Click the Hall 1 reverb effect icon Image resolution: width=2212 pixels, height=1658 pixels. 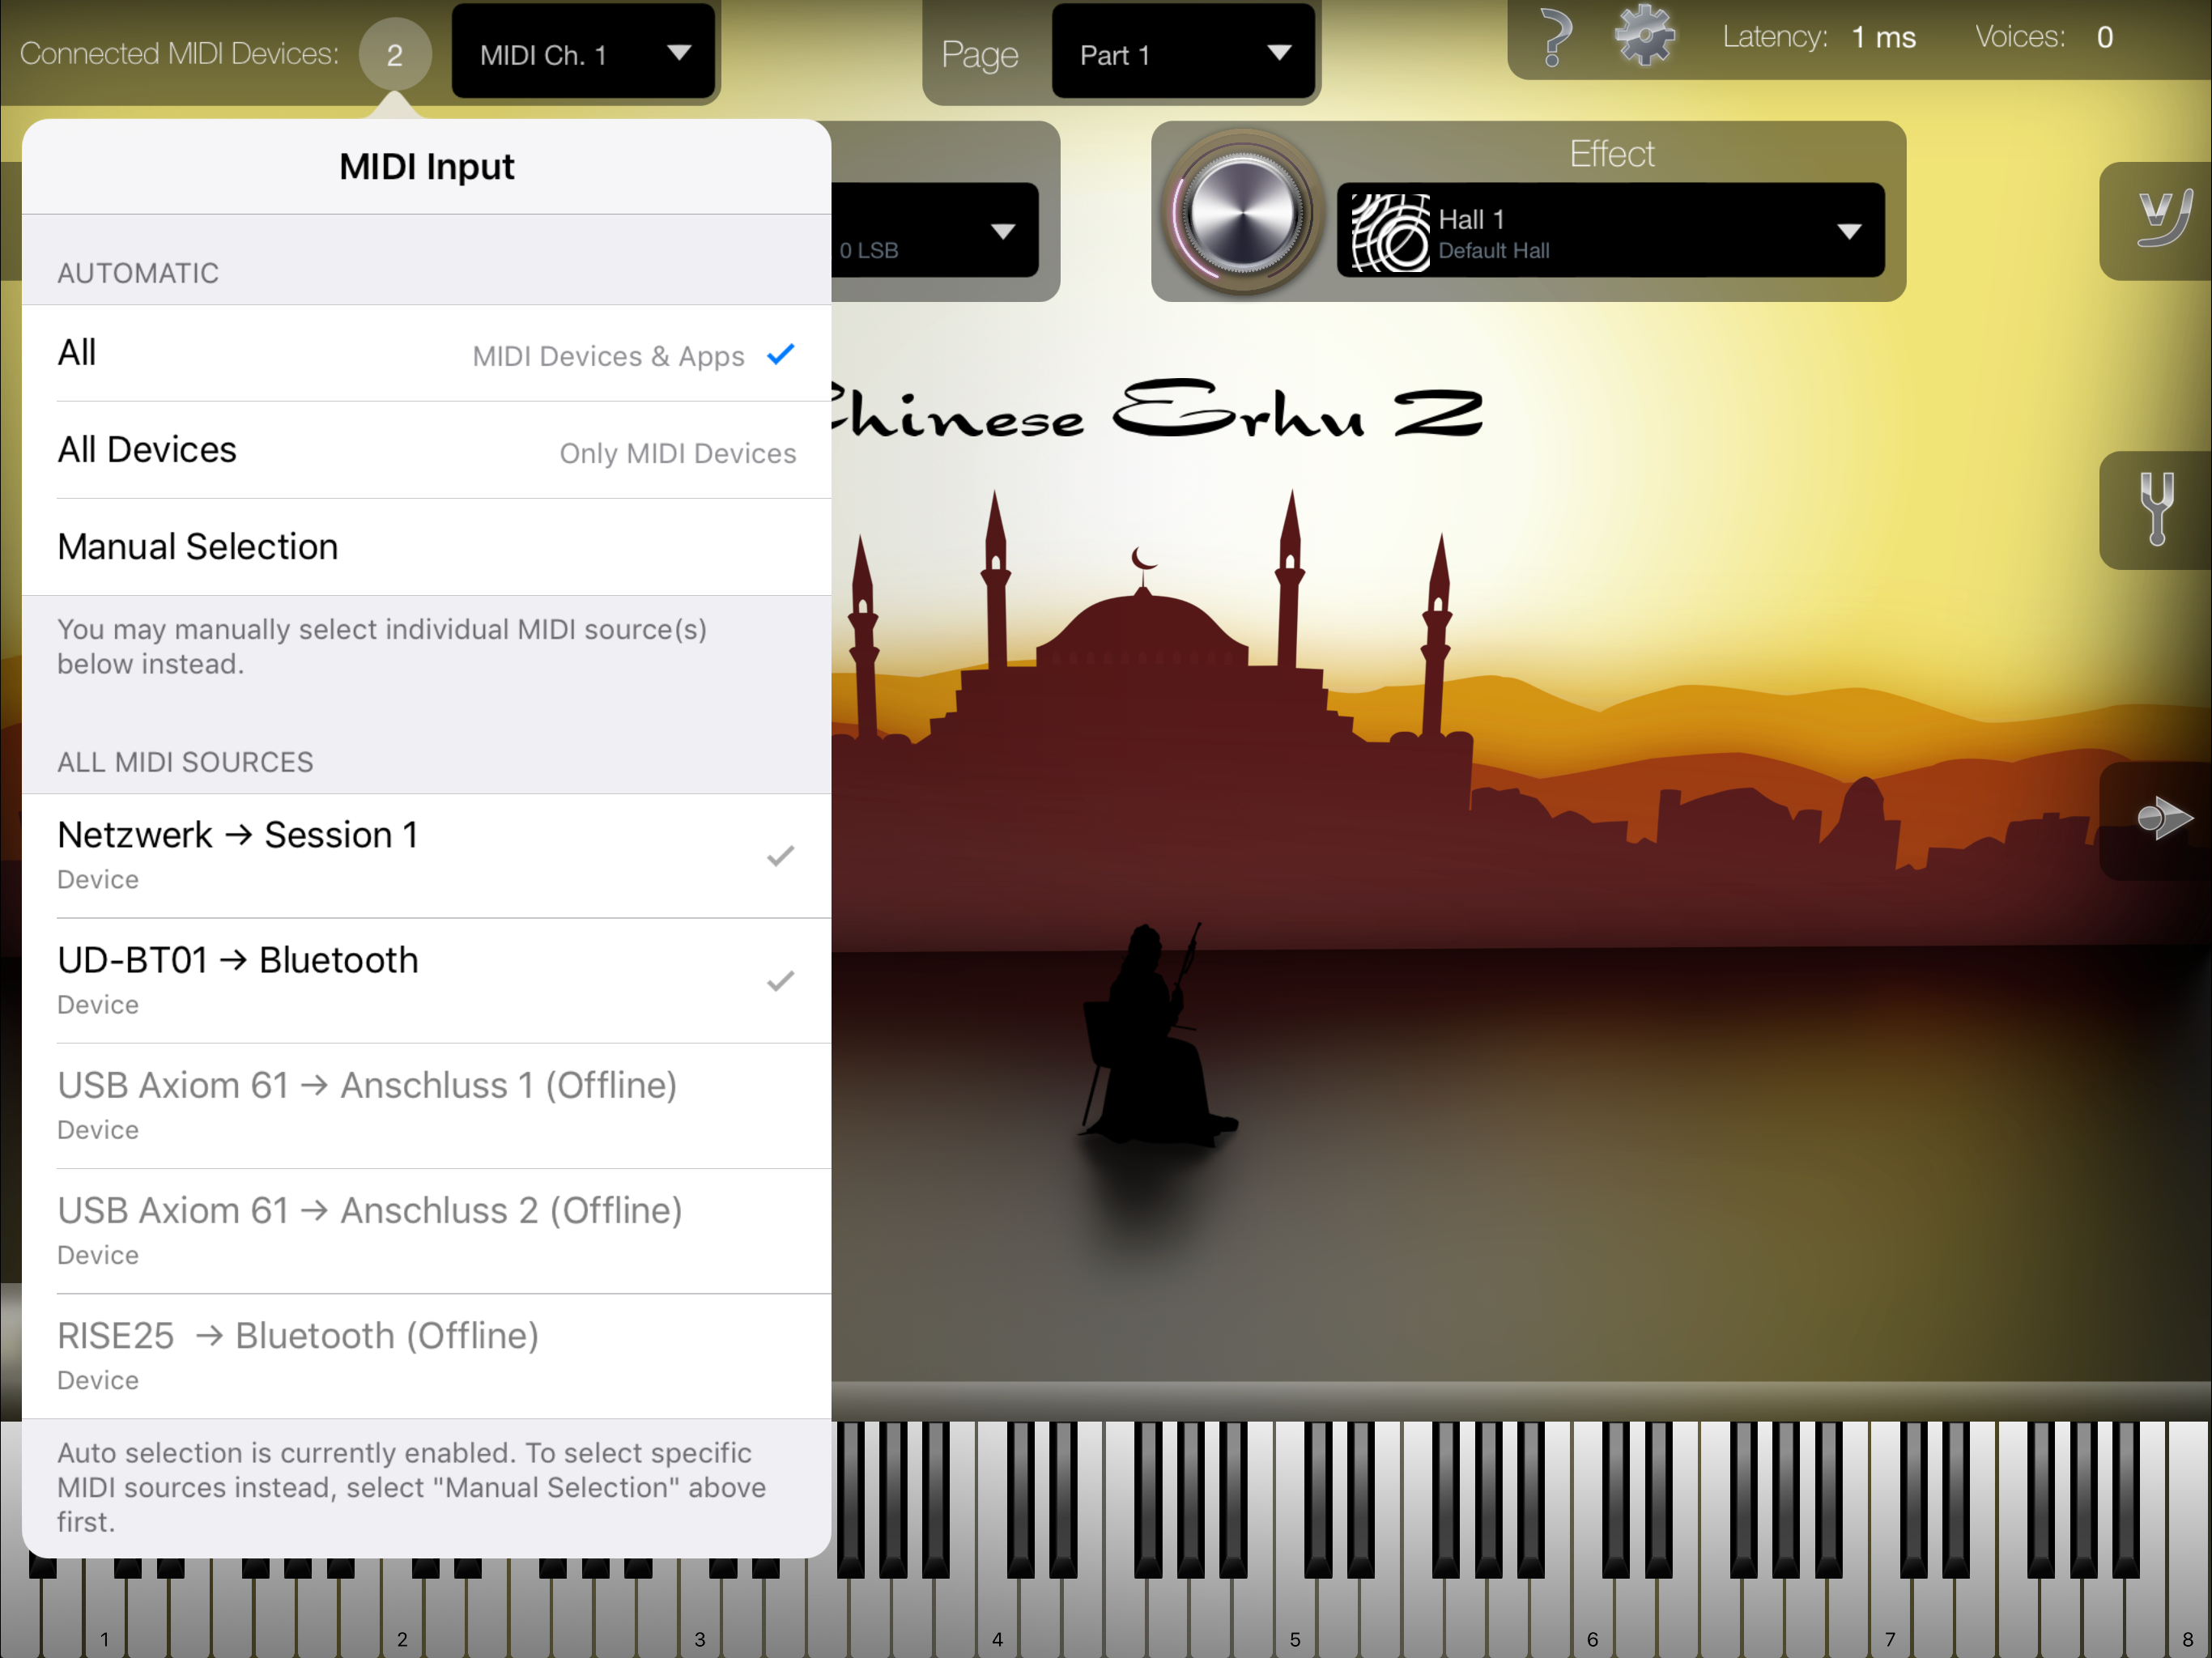click(1390, 232)
